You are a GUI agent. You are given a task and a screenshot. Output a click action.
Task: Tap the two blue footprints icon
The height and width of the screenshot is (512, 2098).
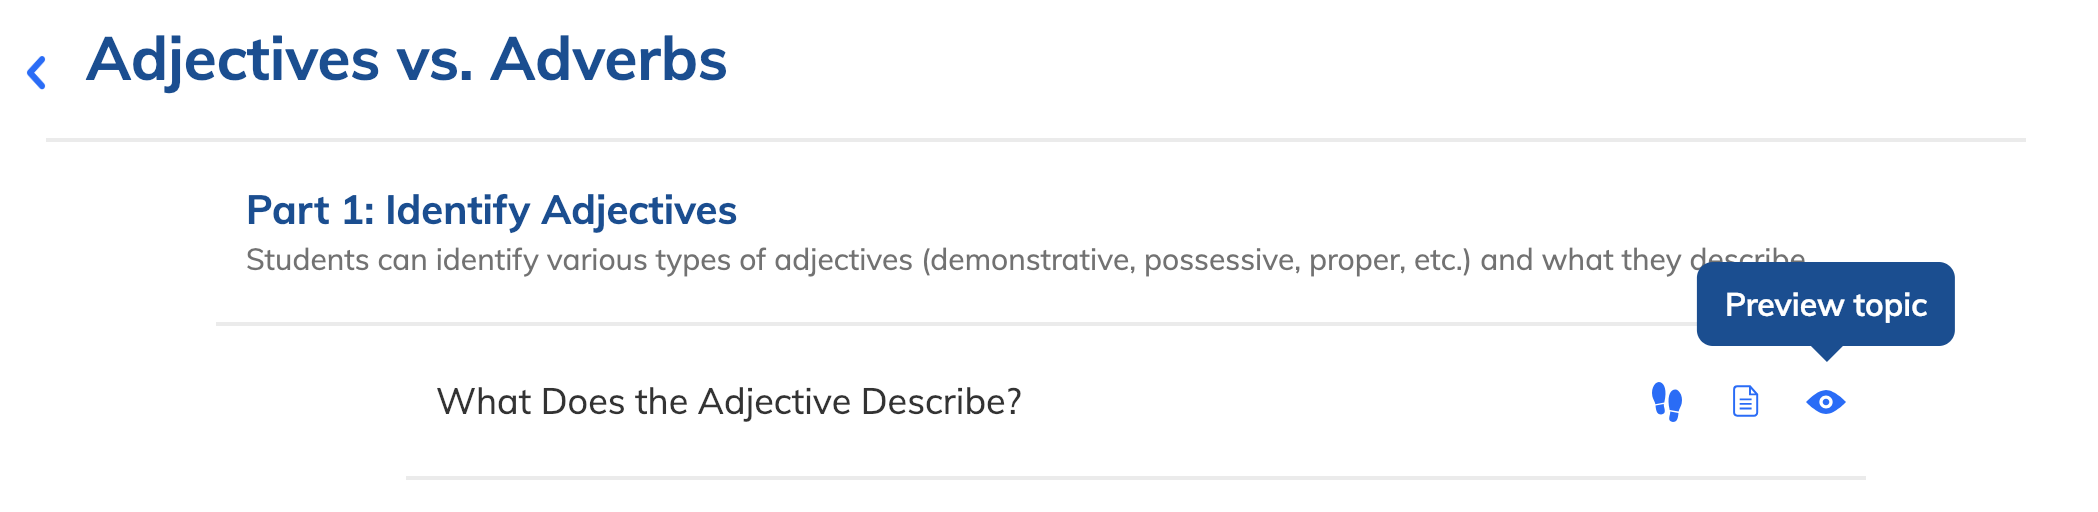1666,402
